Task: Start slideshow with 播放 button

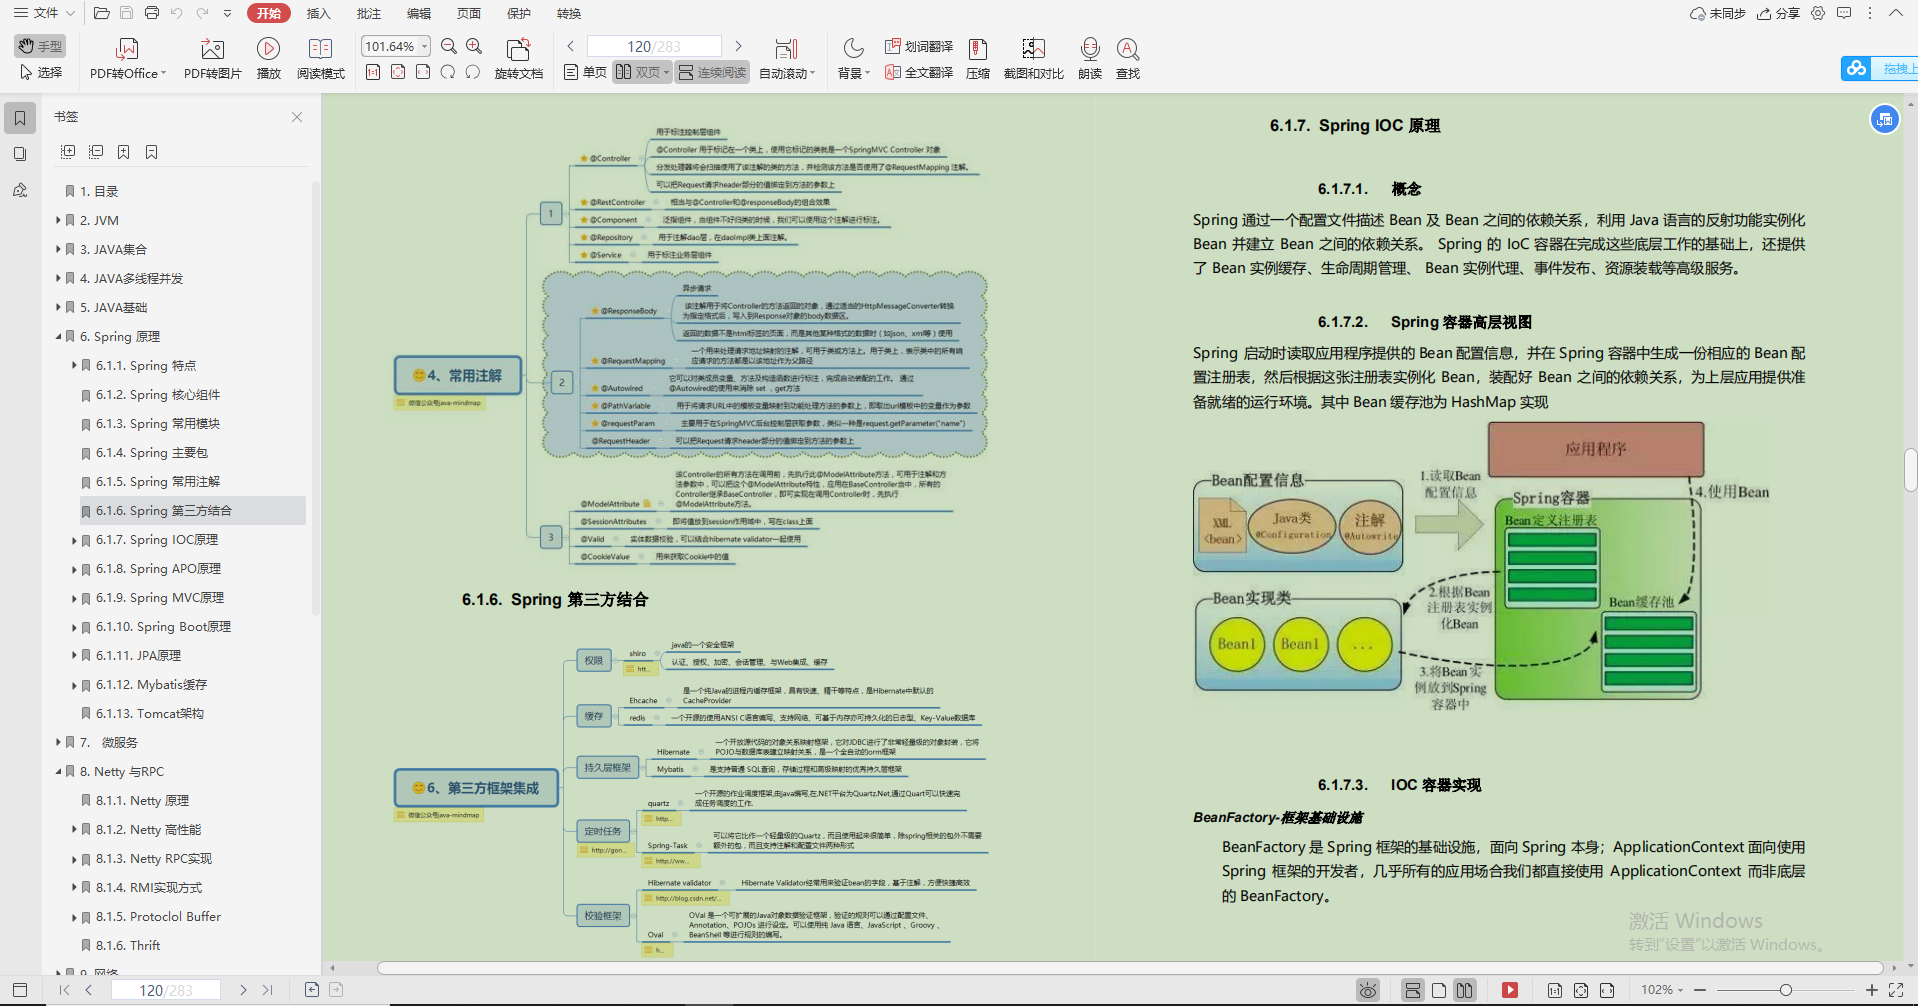Action: 268,59
